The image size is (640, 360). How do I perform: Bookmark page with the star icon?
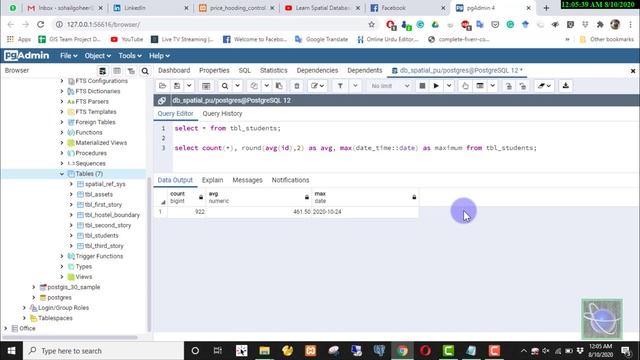371,24
